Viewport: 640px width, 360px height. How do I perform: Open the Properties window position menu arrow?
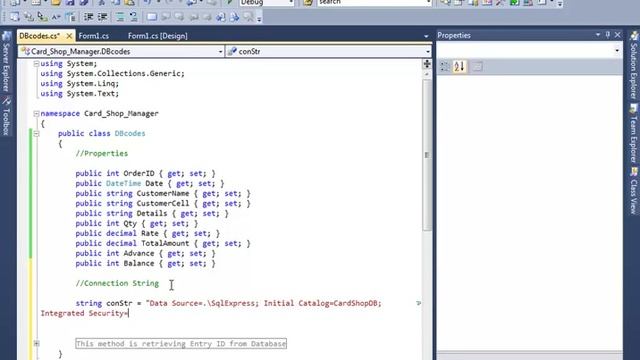[x=598, y=35]
